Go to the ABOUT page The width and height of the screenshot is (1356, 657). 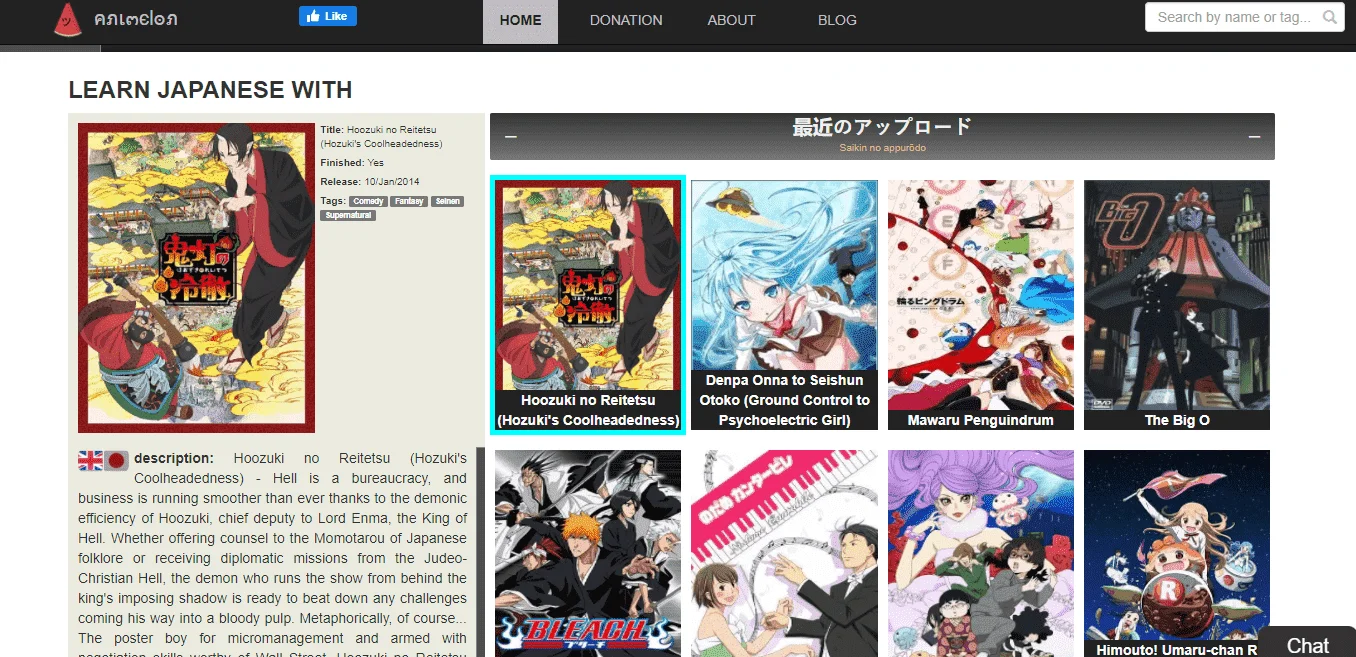(731, 20)
